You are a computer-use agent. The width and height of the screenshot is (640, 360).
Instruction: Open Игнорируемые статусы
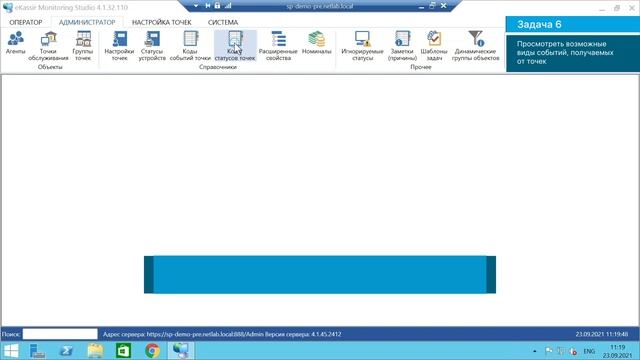point(362,46)
